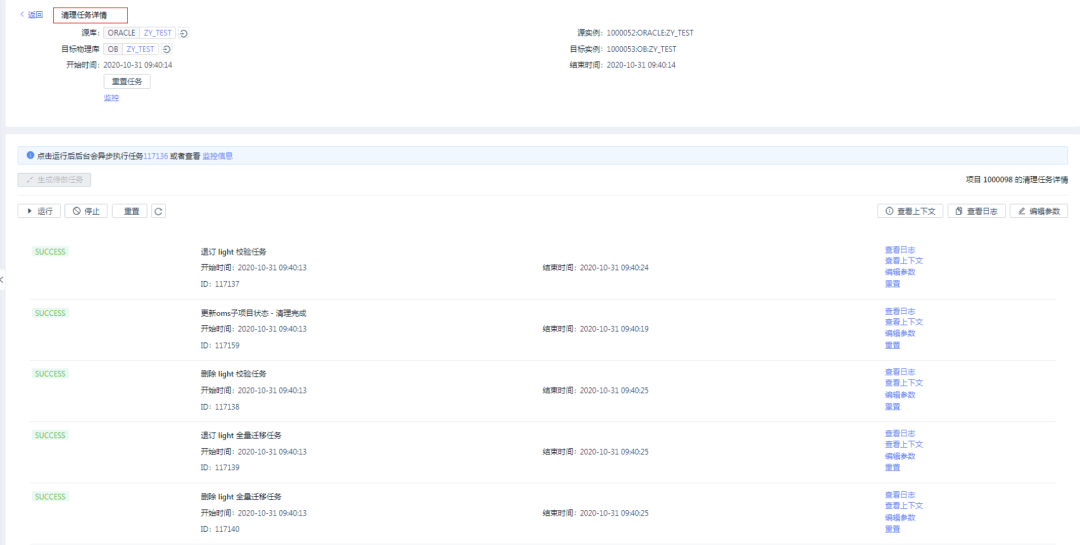Click the top-right 编辑参数 button
The image size is (1080, 545).
click(1039, 212)
